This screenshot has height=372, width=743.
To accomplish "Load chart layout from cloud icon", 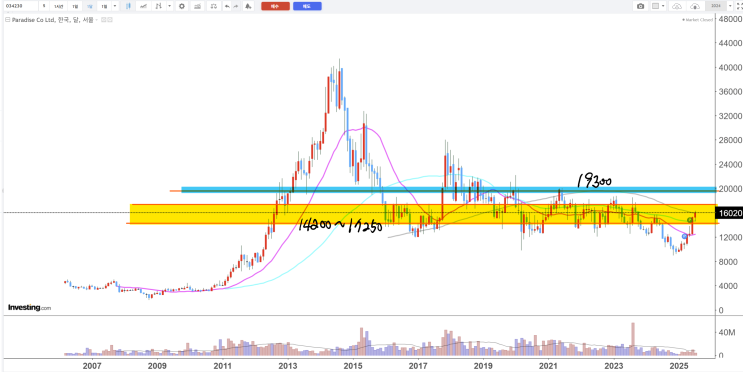I will [x=677, y=6].
